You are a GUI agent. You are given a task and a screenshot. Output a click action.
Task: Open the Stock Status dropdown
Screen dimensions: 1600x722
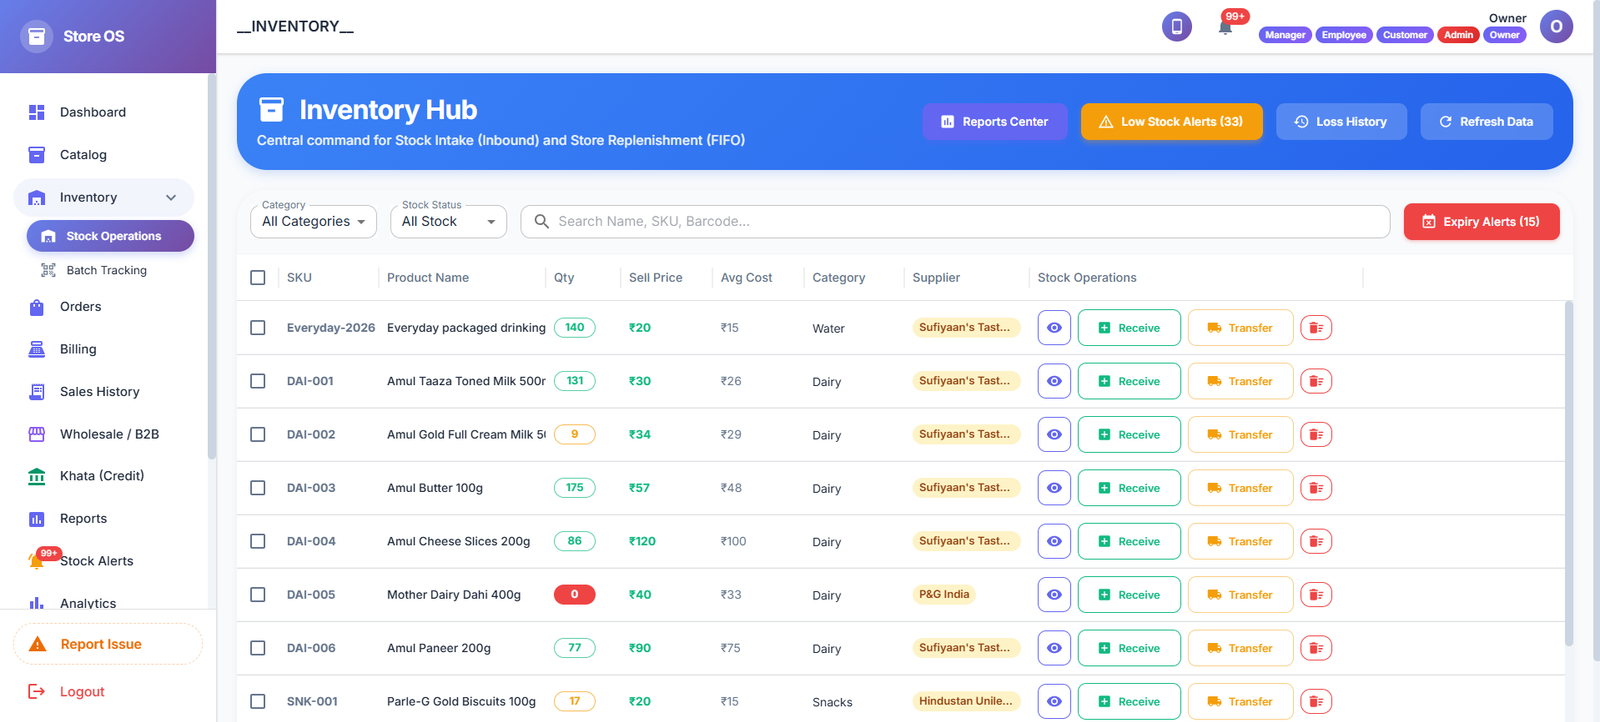(x=448, y=222)
